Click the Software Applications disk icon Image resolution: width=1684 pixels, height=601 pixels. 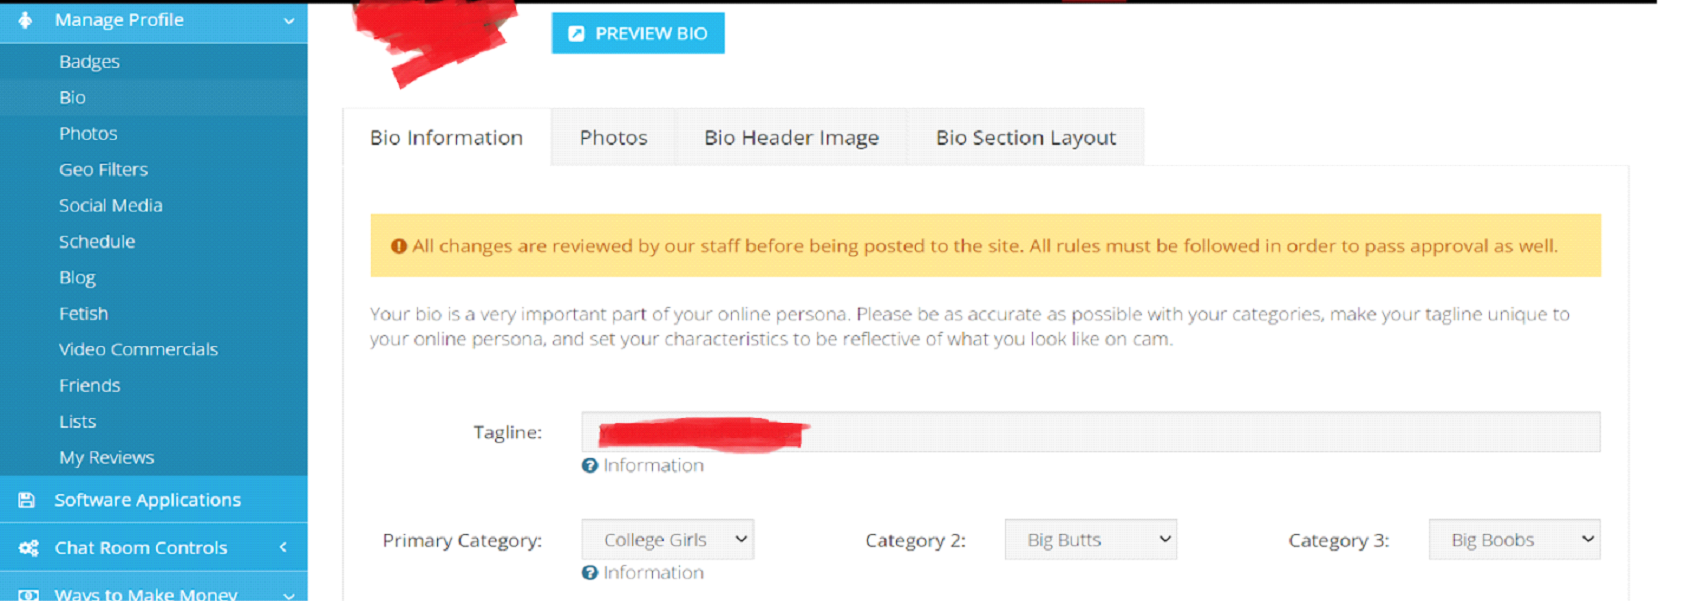tap(27, 500)
